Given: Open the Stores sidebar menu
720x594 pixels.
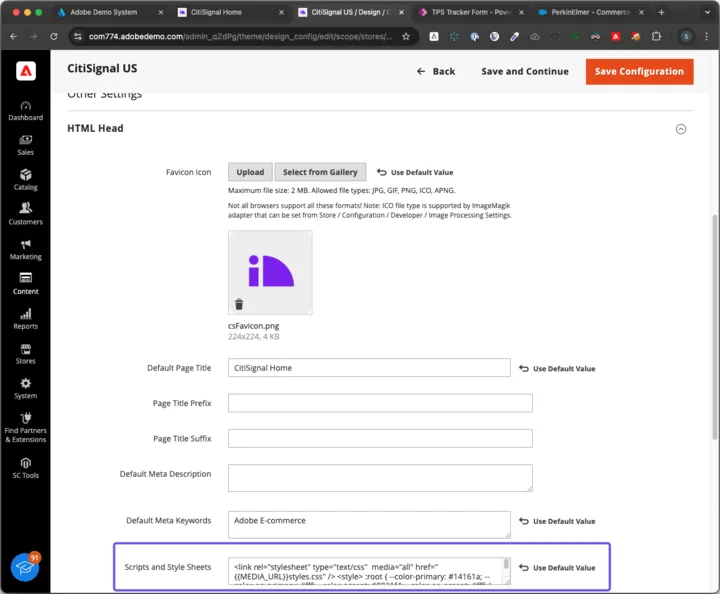Looking at the screenshot, I should click(x=26, y=354).
